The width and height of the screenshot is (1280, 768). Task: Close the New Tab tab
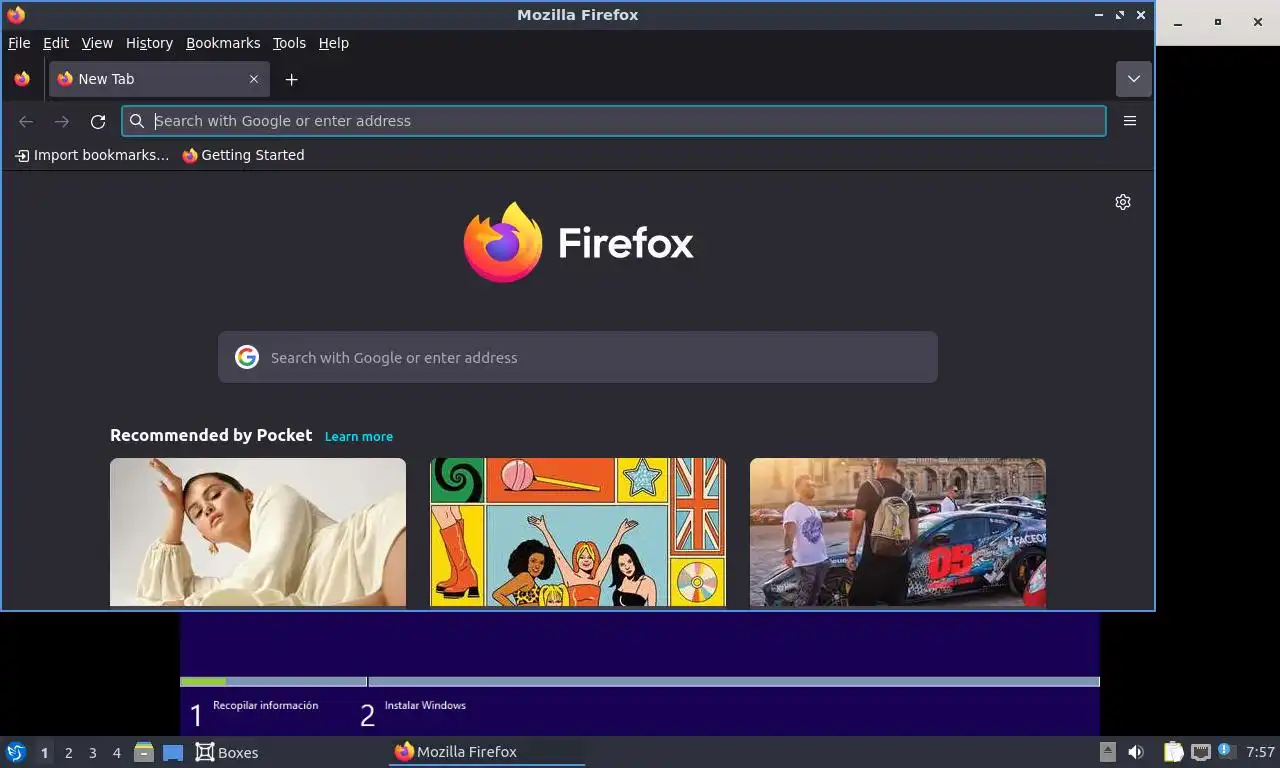point(254,79)
